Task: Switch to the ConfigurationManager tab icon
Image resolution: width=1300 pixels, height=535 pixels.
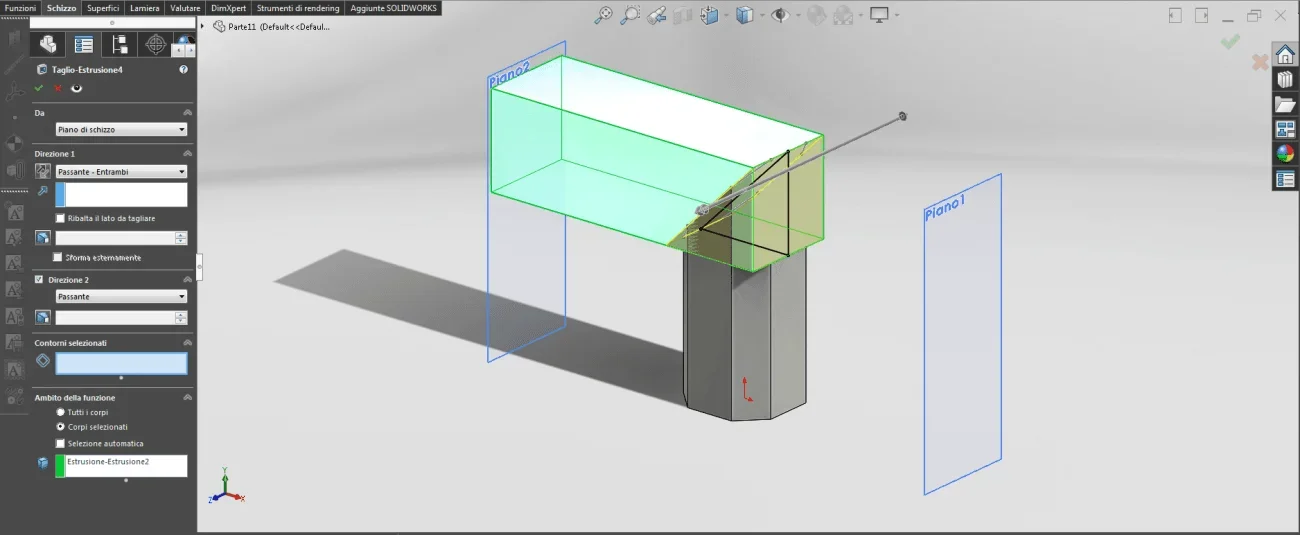Action: [x=120, y=44]
